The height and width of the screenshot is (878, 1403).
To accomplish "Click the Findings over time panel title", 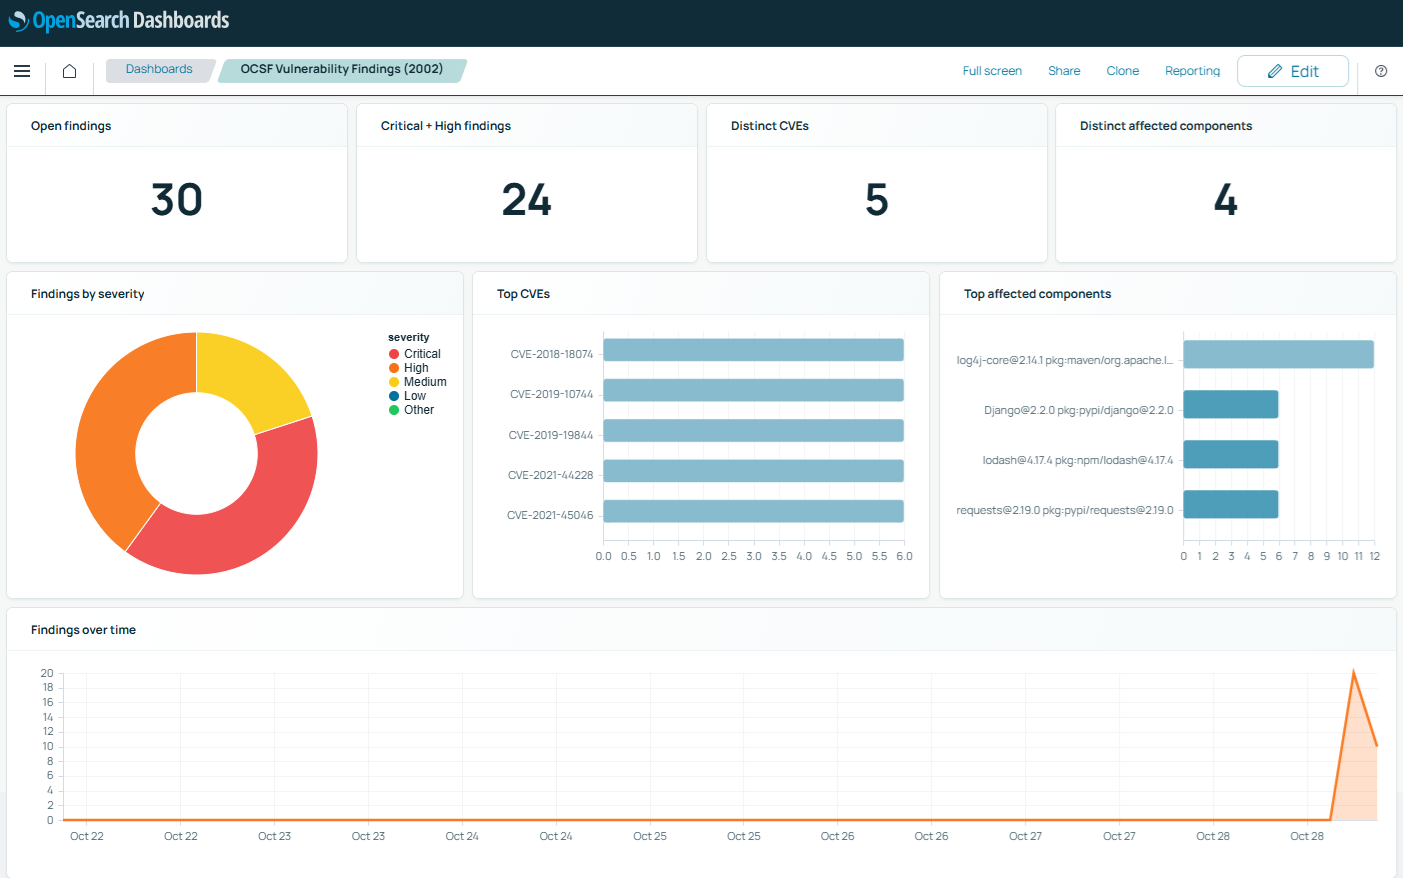I will point(83,630).
